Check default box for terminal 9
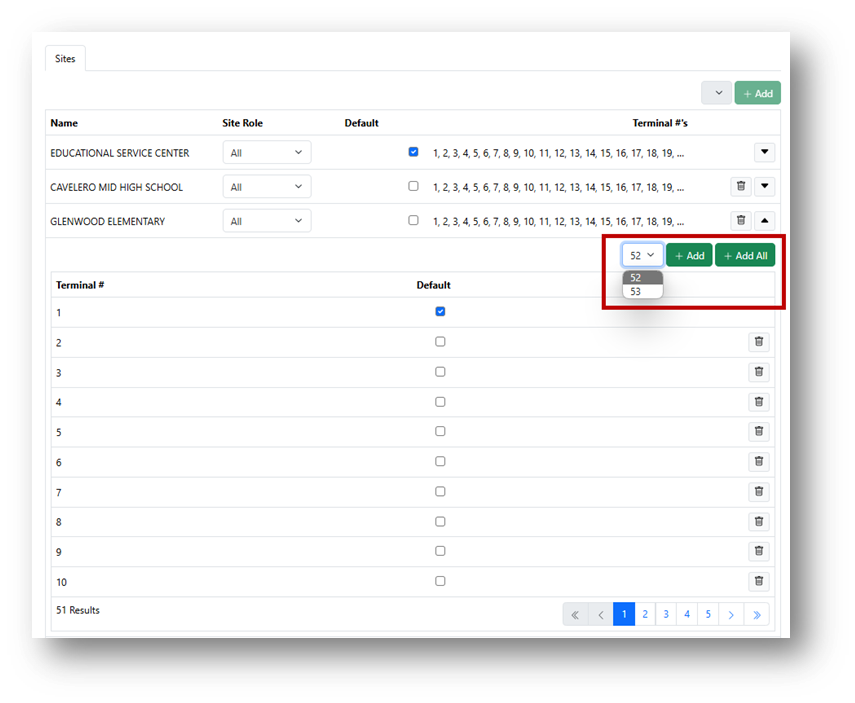Image resolution: width=855 pixels, height=703 pixels. pos(440,551)
